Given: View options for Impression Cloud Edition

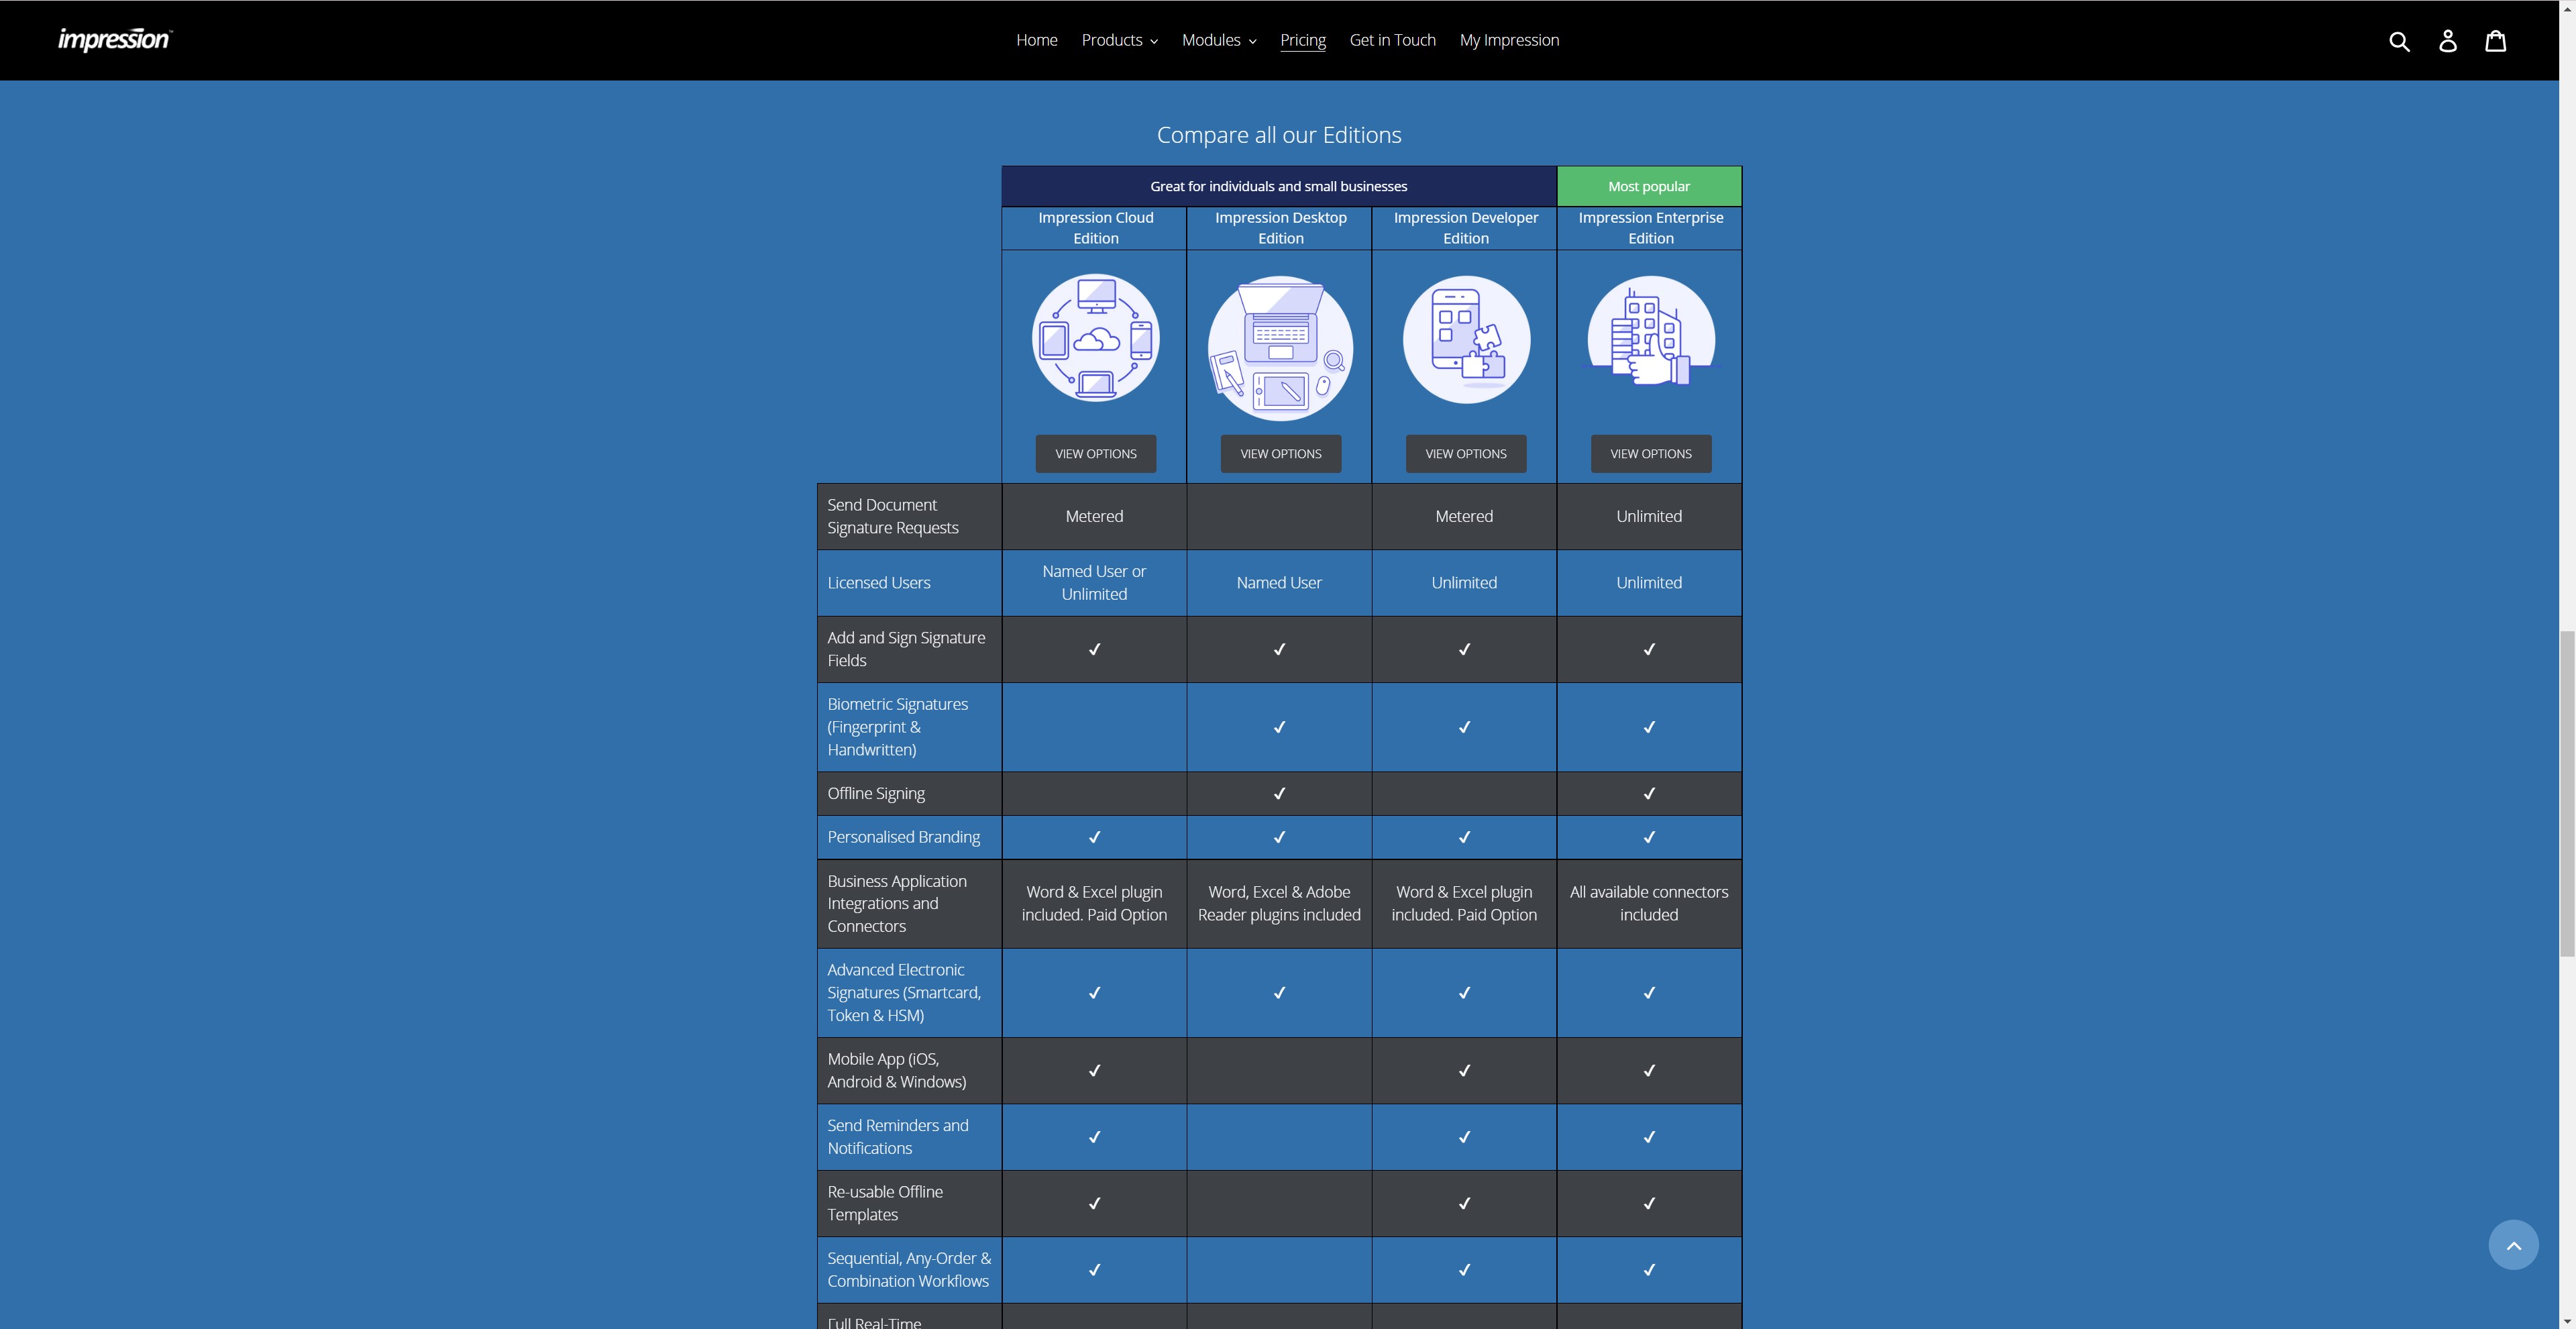Looking at the screenshot, I should 1095,453.
